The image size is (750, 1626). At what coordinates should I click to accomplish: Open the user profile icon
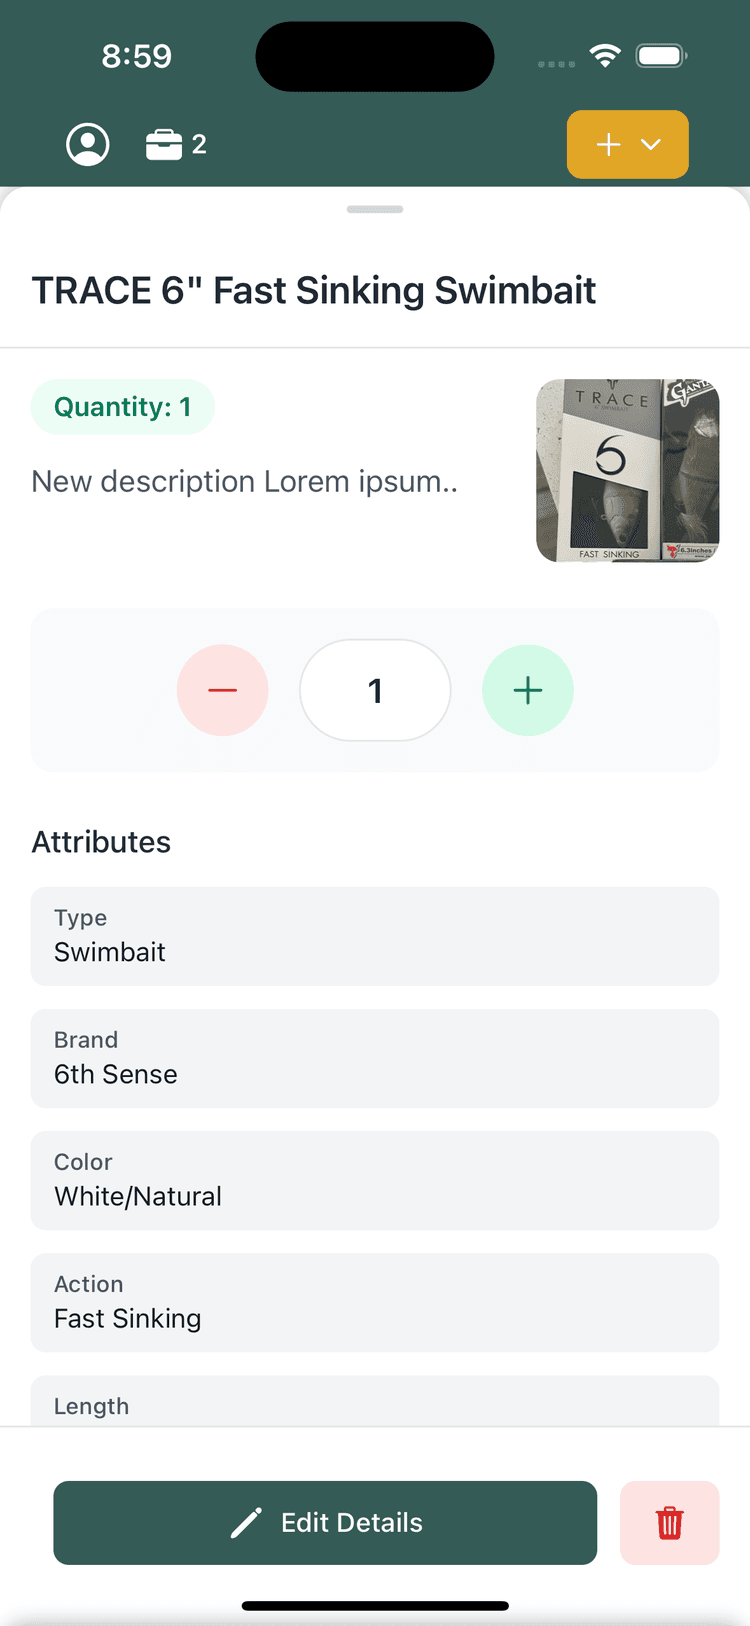pos(88,145)
